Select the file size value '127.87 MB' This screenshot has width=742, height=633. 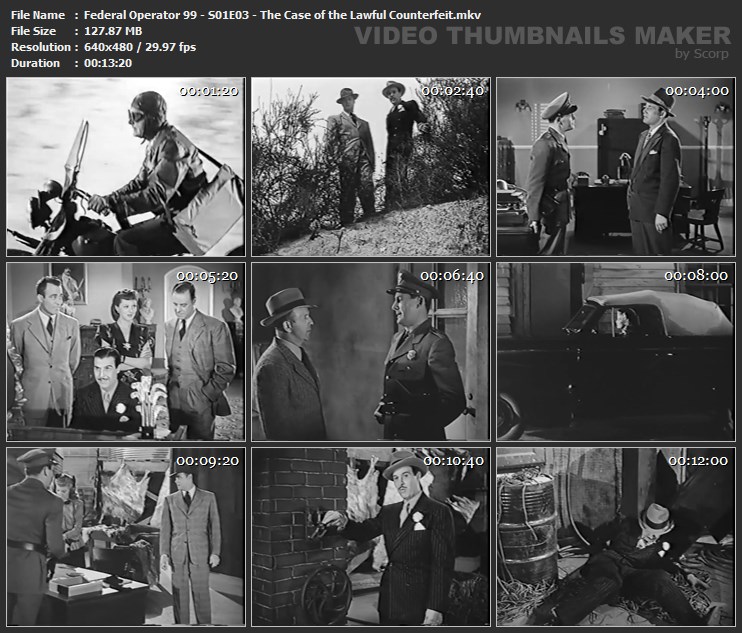tap(113, 31)
